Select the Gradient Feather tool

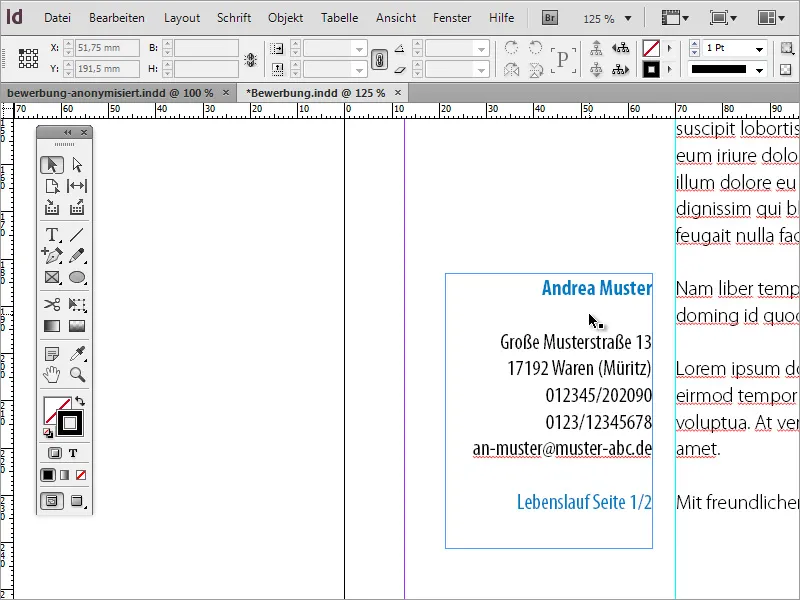pyautogui.click(x=77, y=326)
